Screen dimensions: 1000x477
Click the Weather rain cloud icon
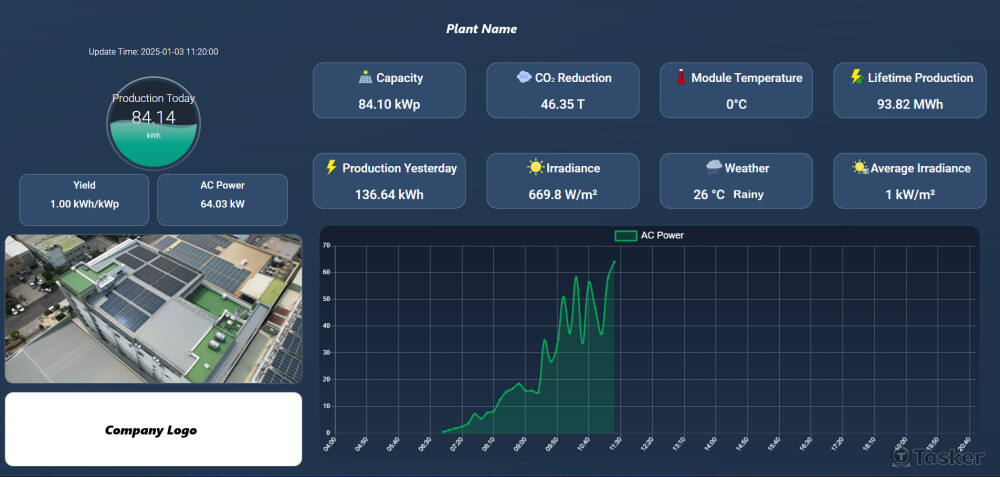click(x=713, y=167)
